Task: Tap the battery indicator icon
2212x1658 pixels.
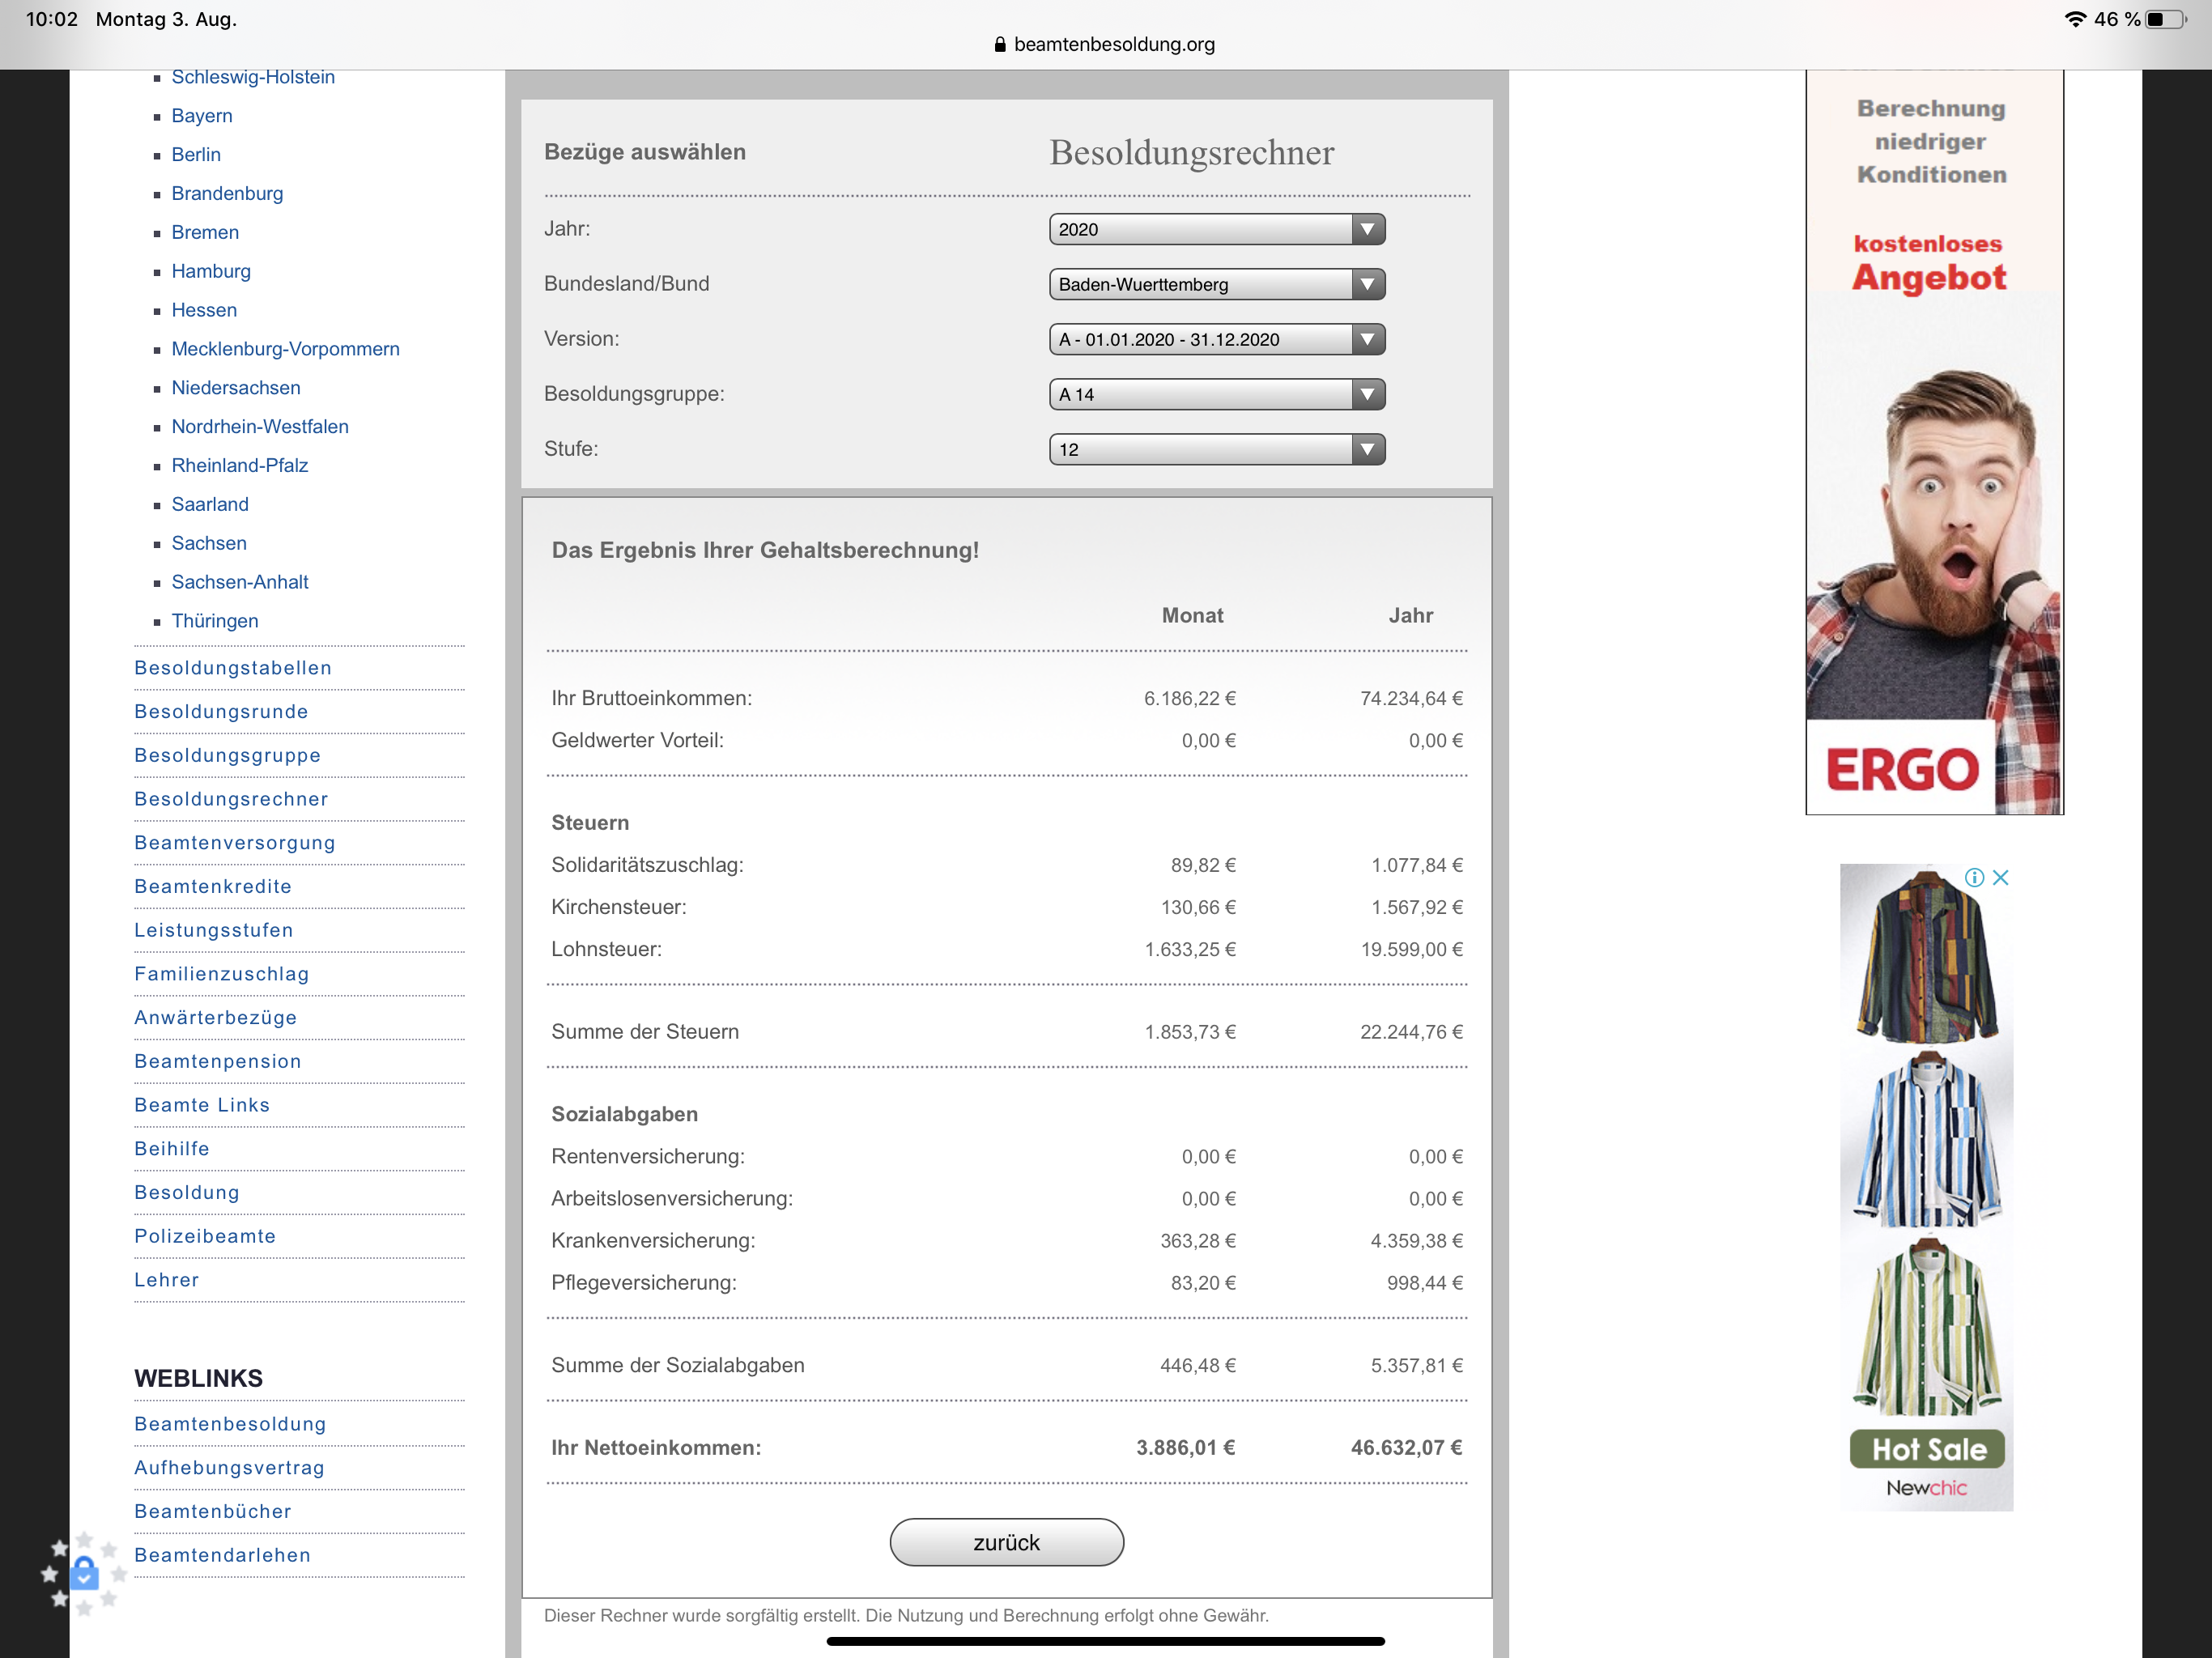Action: point(2164,19)
